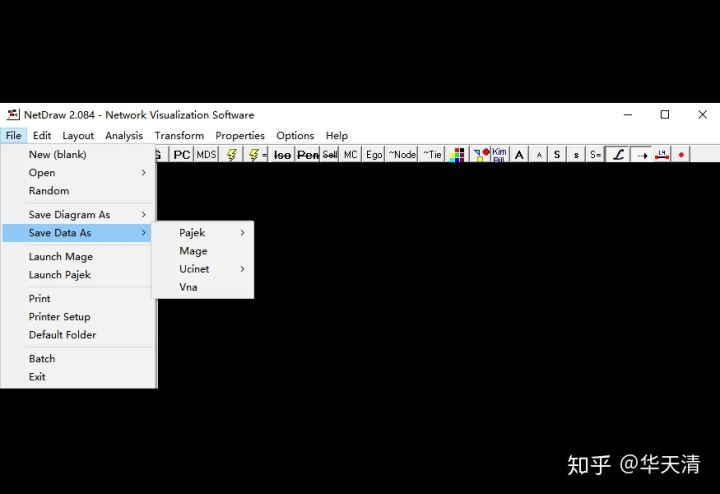Click the lightning bolt layout icon
This screenshot has width=720, height=494.
tap(231, 155)
